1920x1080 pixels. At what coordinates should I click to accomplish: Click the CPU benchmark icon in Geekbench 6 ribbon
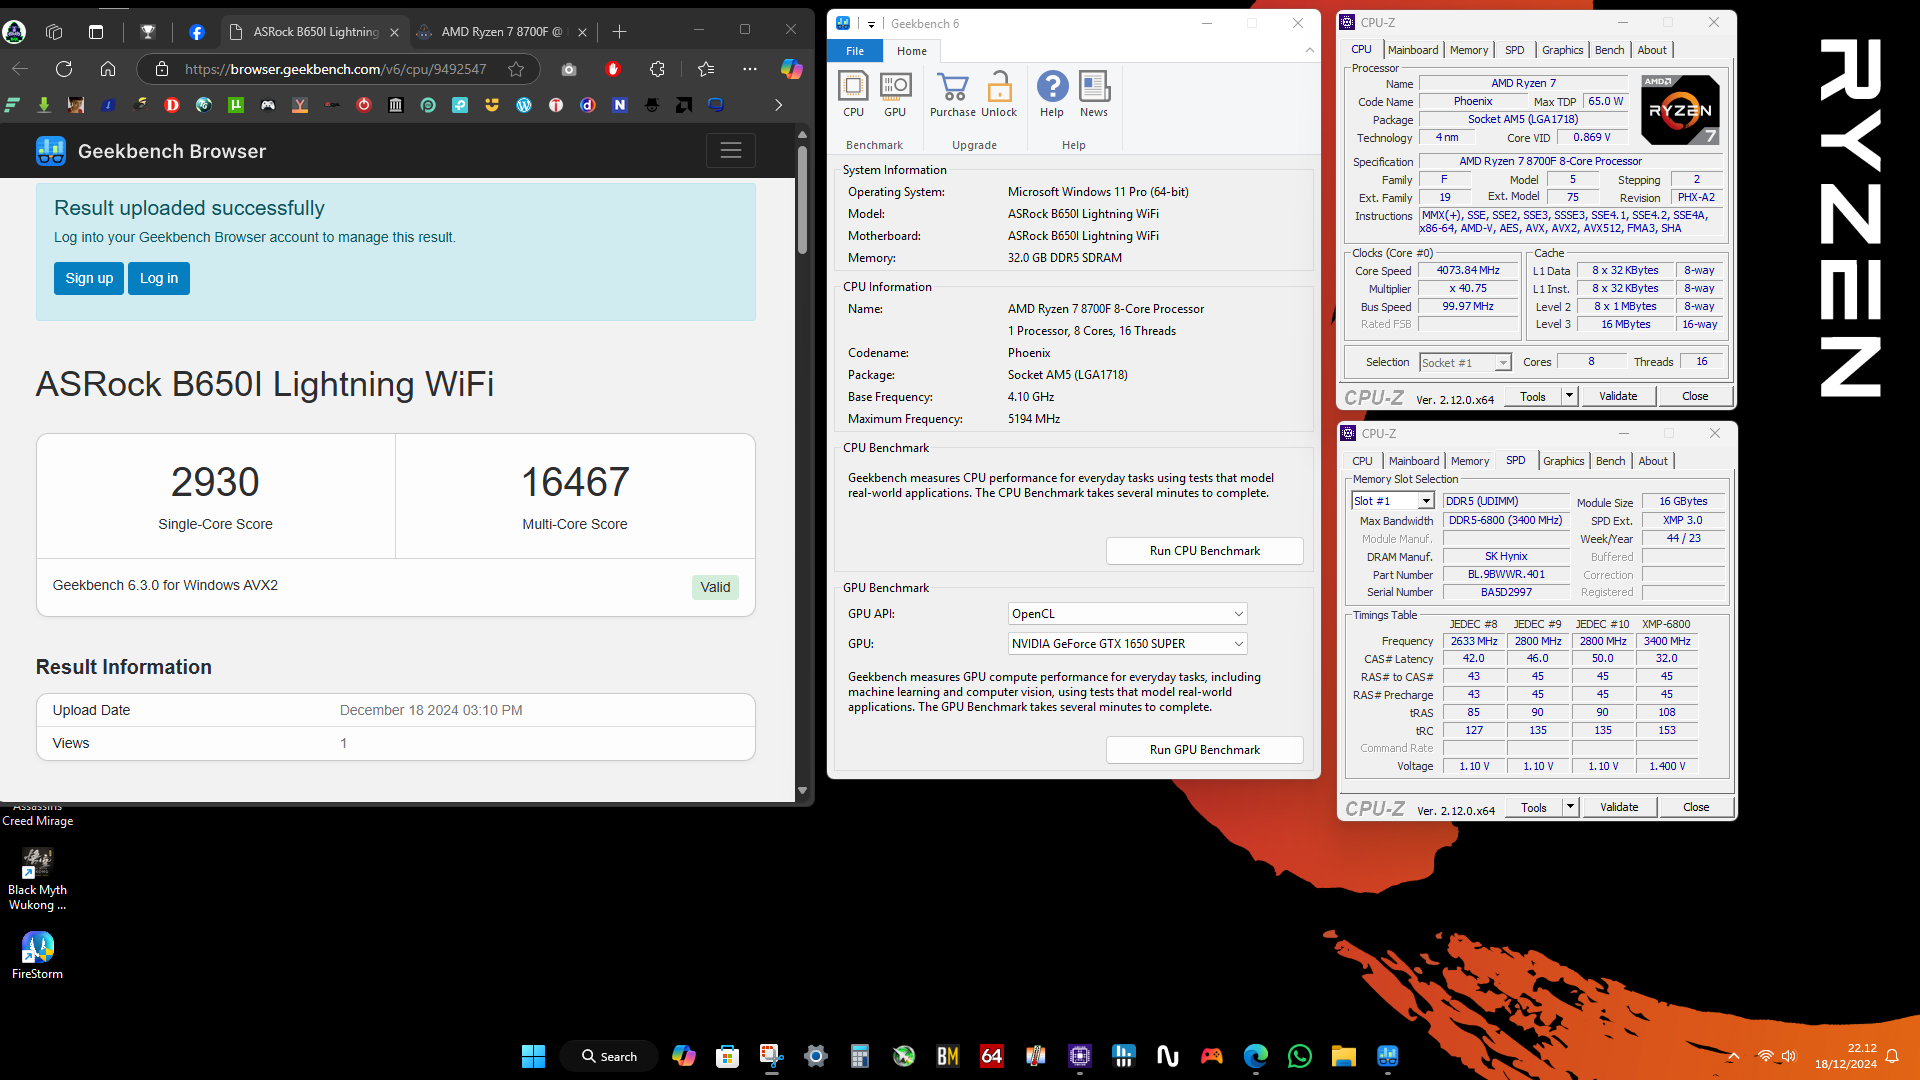[853, 94]
